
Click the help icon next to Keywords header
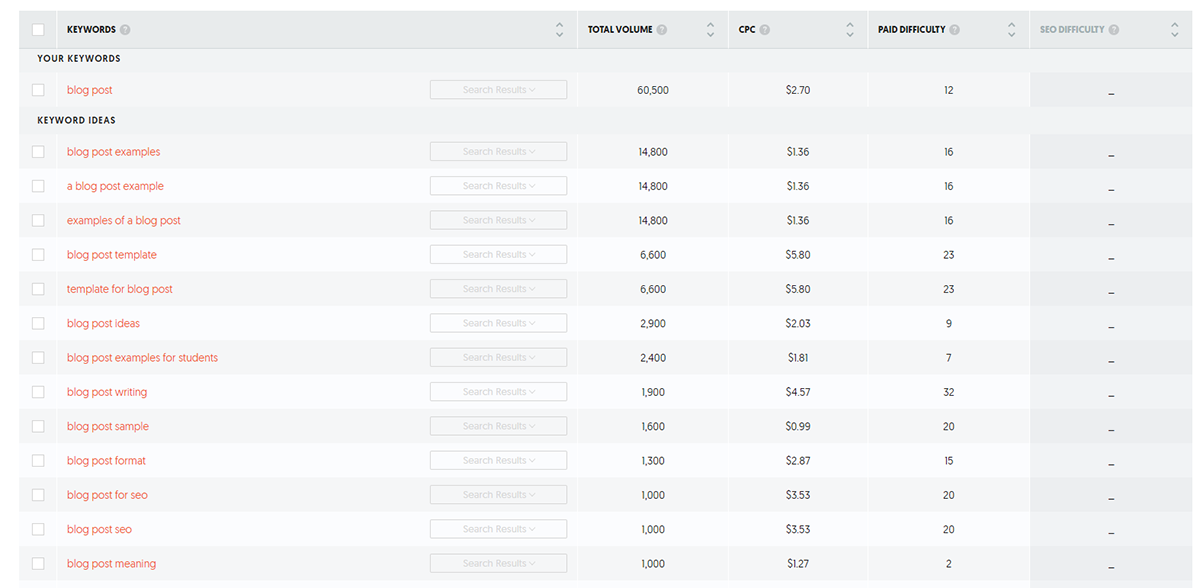tap(125, 30)
